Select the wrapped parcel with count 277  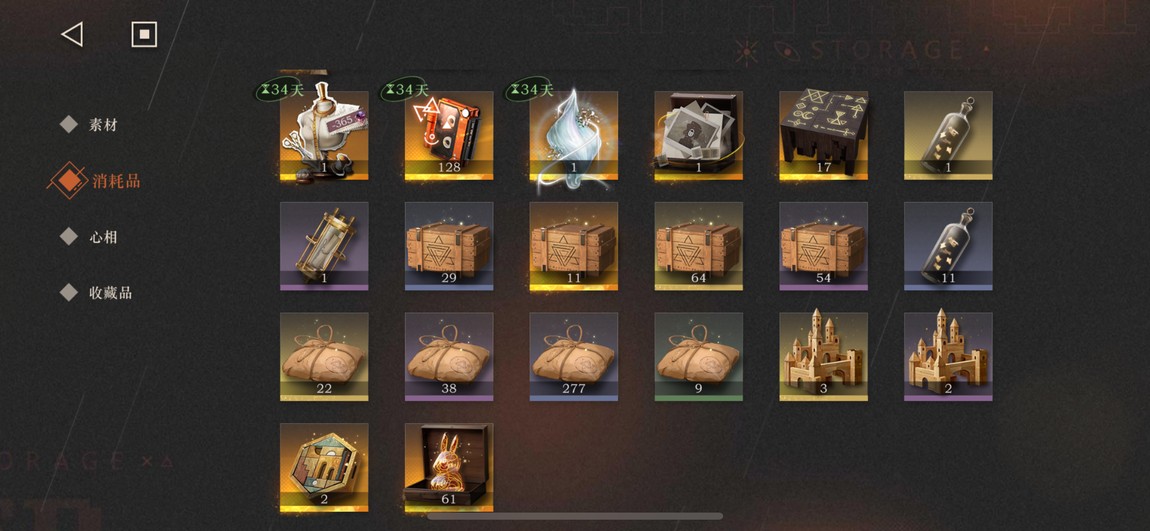click(574, 357)
